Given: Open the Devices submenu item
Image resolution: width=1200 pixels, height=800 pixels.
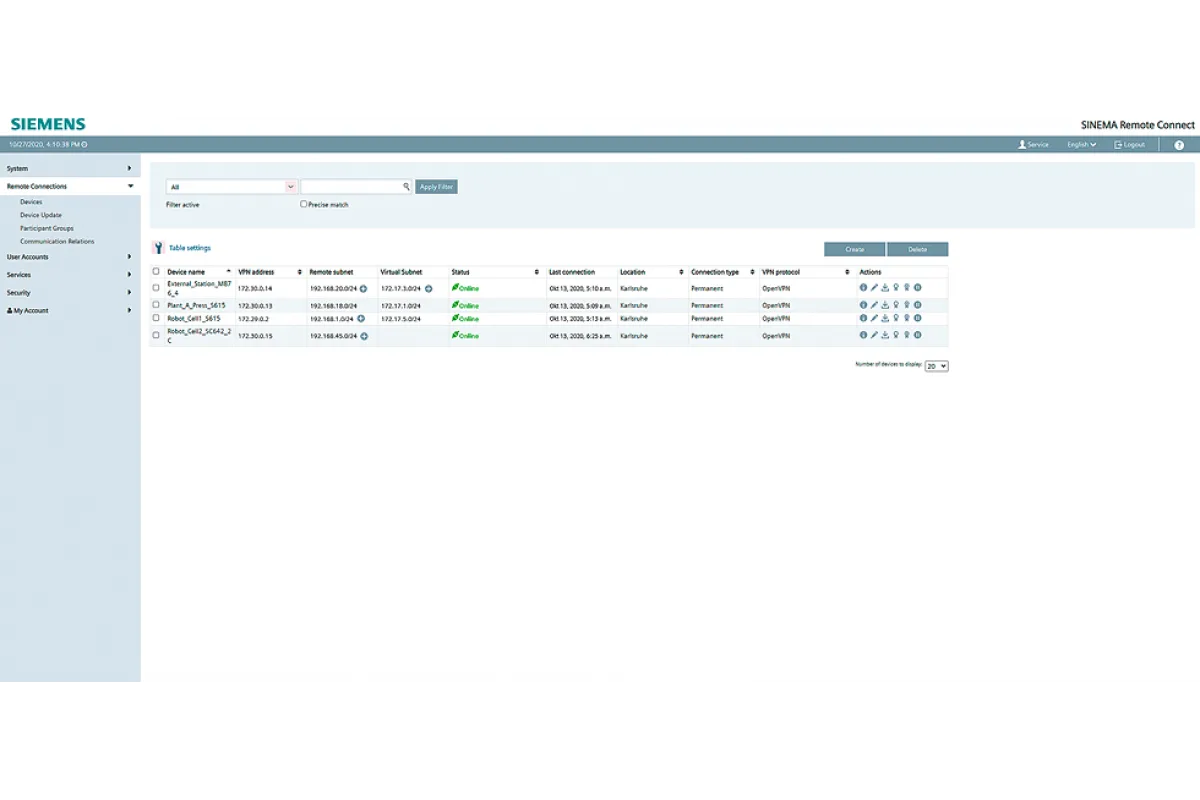Looking at the screenshot, I should (x=31, y=202).
